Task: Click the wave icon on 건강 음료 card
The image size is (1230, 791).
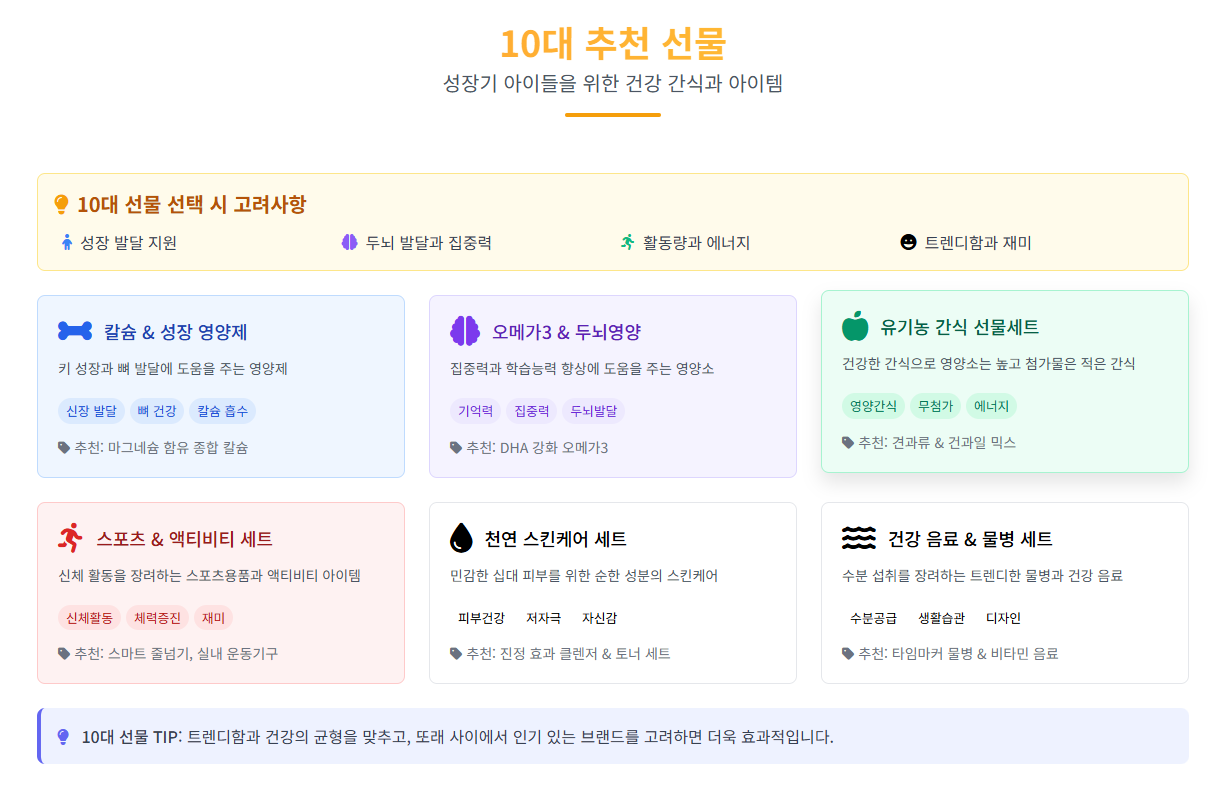Action: click(x=859, y=538)
